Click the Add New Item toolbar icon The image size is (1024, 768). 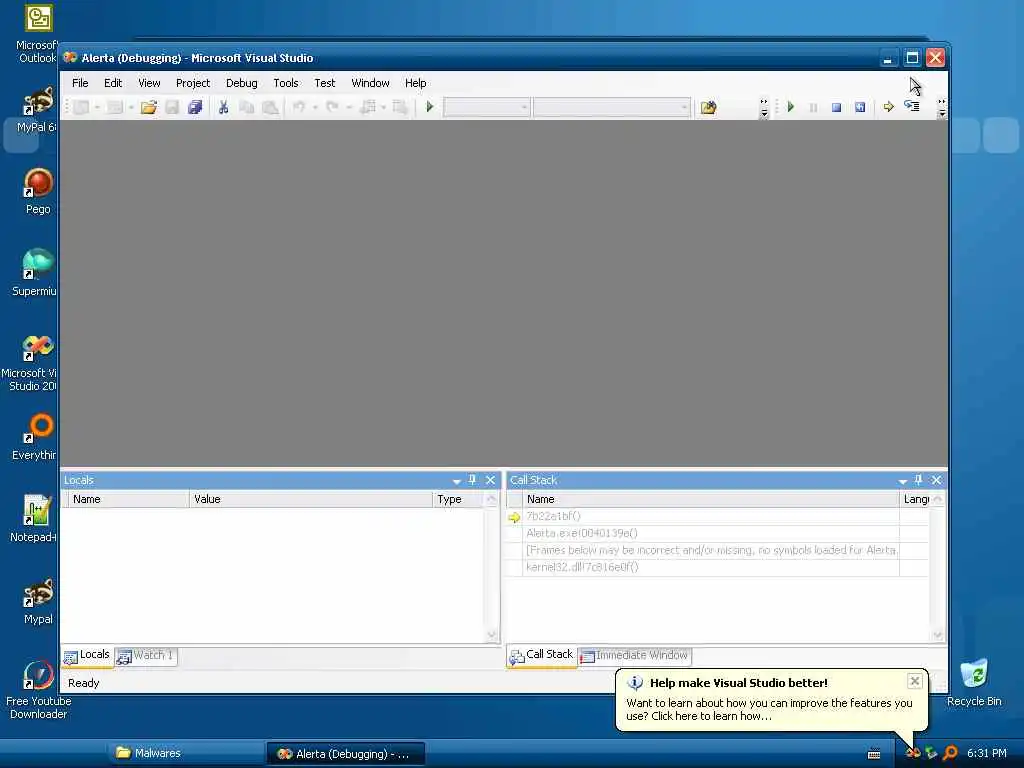115,108
